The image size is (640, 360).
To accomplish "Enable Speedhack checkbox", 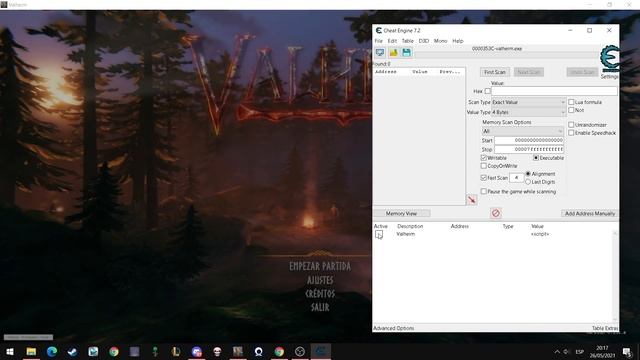I will tap(571, 133).
